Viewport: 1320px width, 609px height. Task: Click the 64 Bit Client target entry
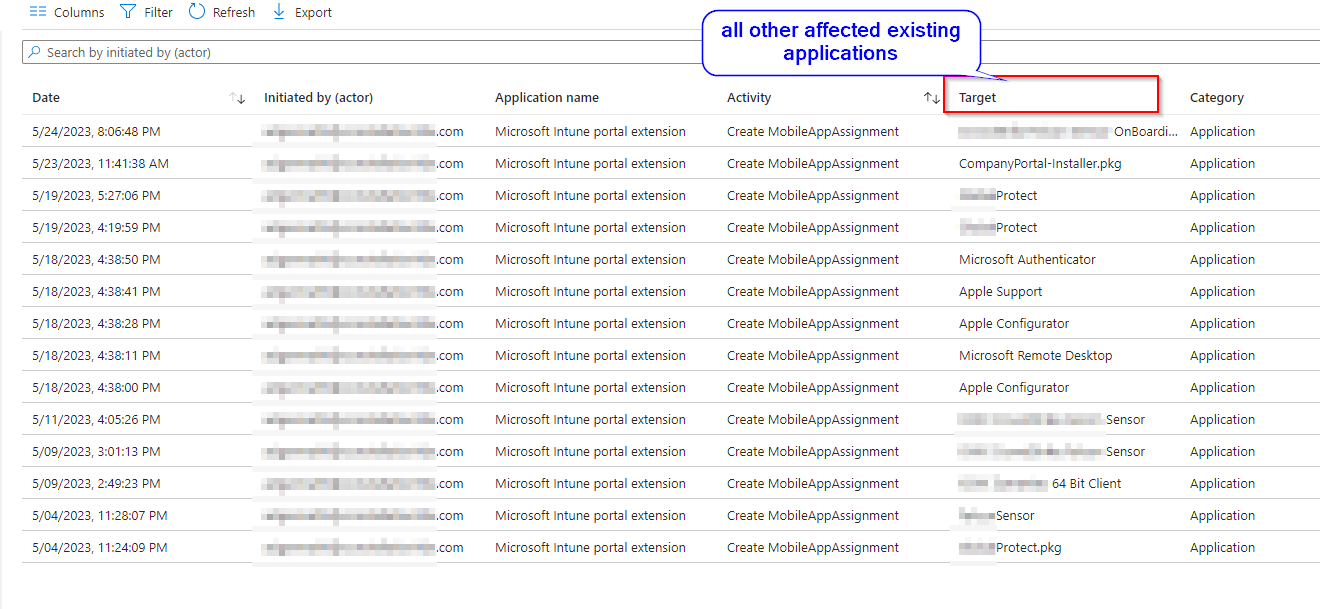[1086, 484]
